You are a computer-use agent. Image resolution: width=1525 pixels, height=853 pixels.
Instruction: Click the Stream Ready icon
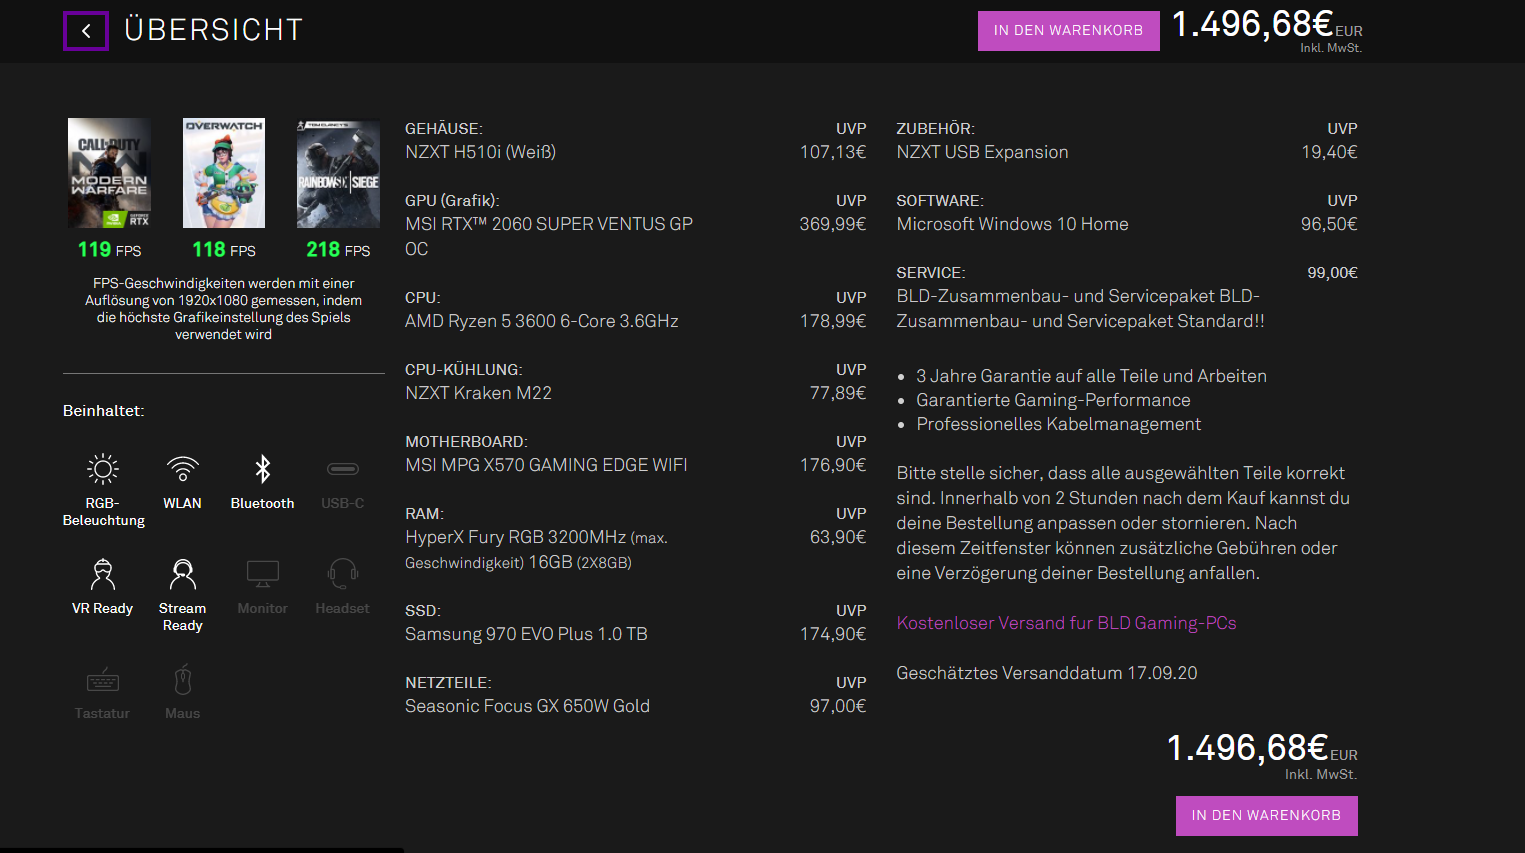tap(182, 574)
